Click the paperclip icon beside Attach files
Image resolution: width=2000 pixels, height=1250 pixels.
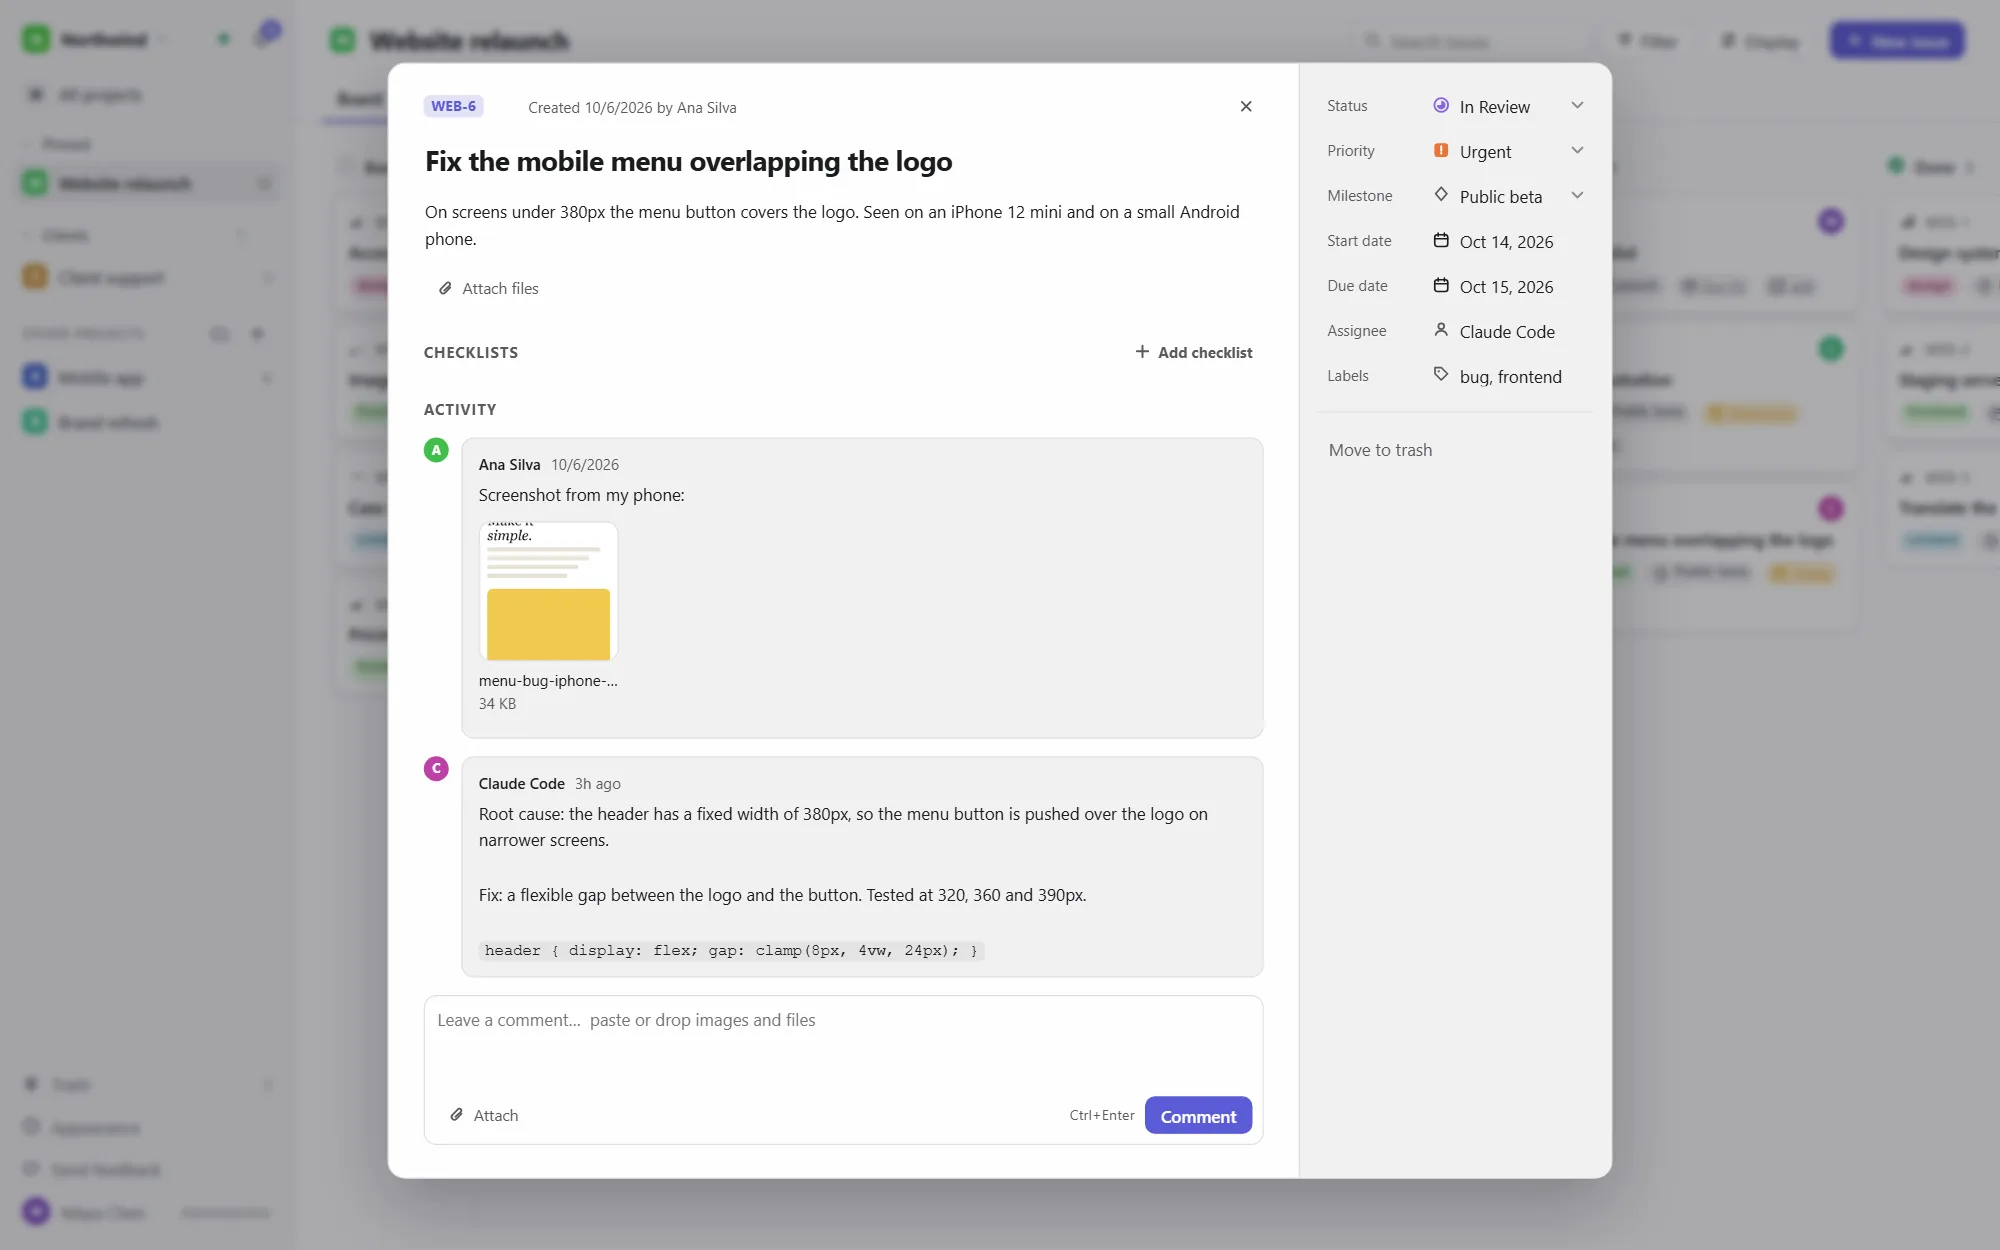[x=445, y=288]
